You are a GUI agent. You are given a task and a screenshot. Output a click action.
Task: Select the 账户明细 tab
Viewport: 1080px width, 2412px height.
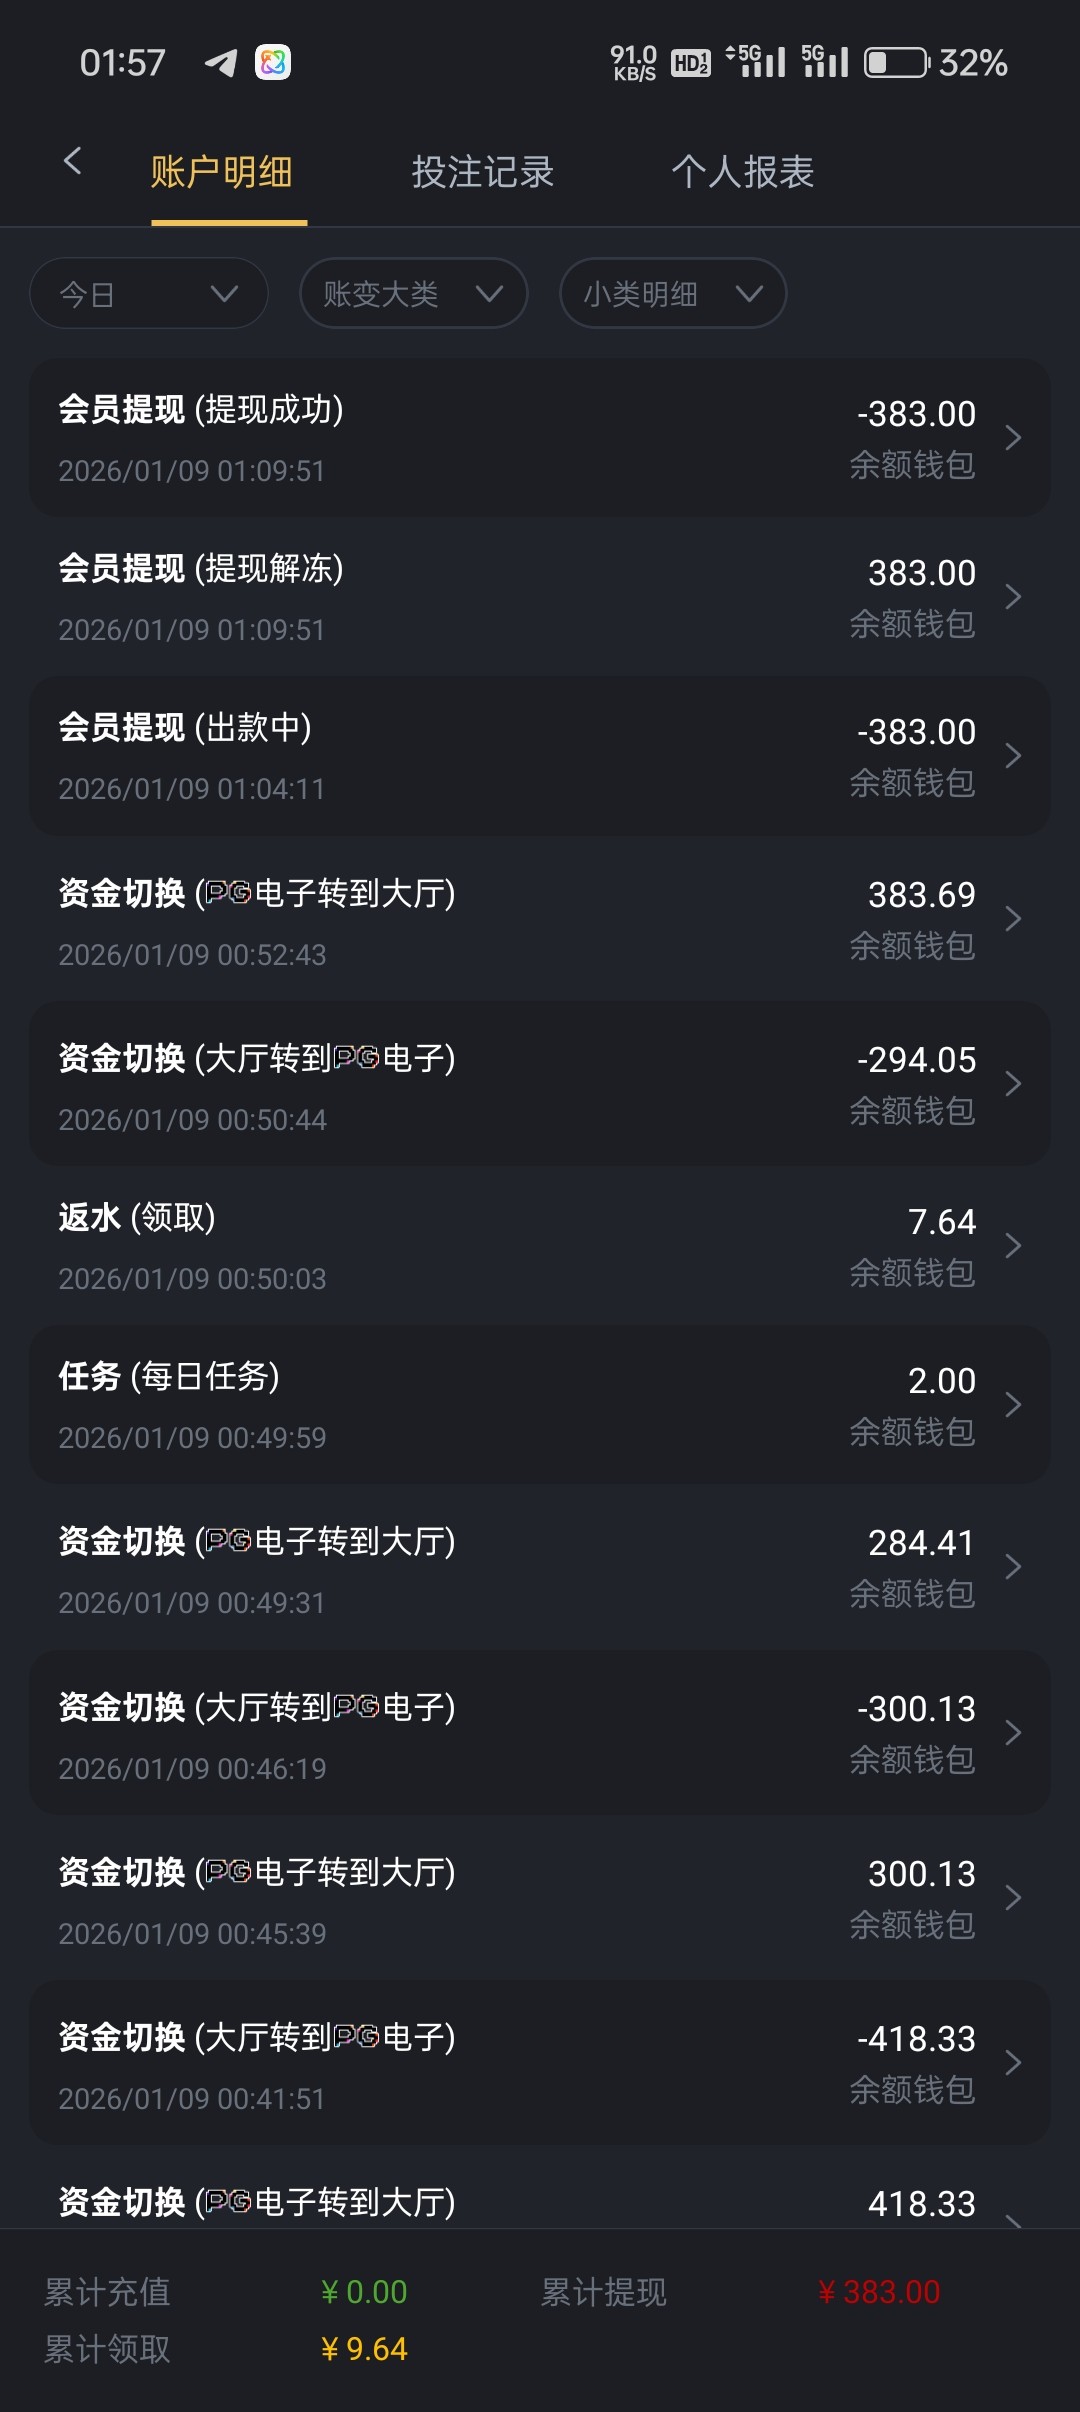(x=221, y=172)
